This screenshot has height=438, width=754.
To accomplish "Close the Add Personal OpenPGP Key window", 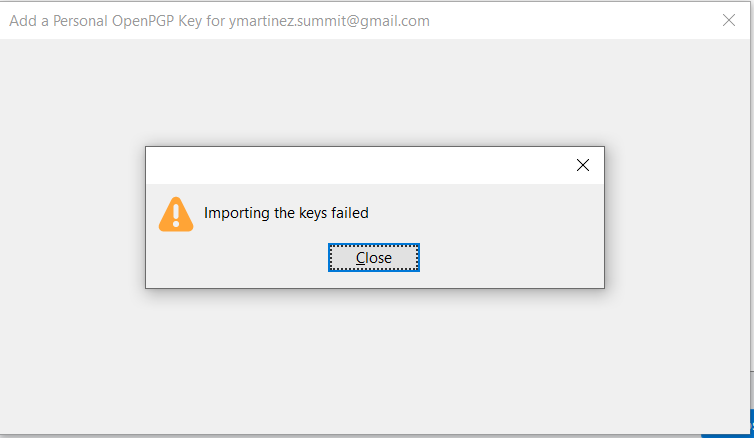I will [729, 20].
